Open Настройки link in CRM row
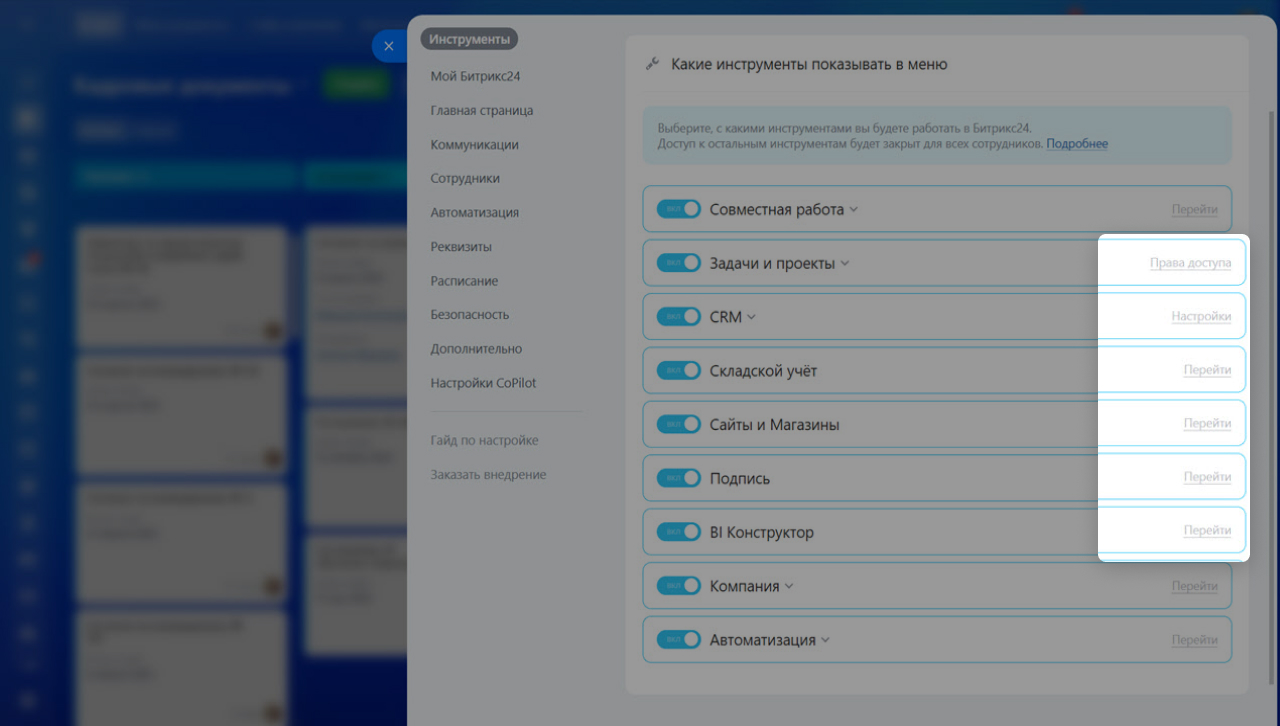1280x726 pixels. click(1201, 316)
